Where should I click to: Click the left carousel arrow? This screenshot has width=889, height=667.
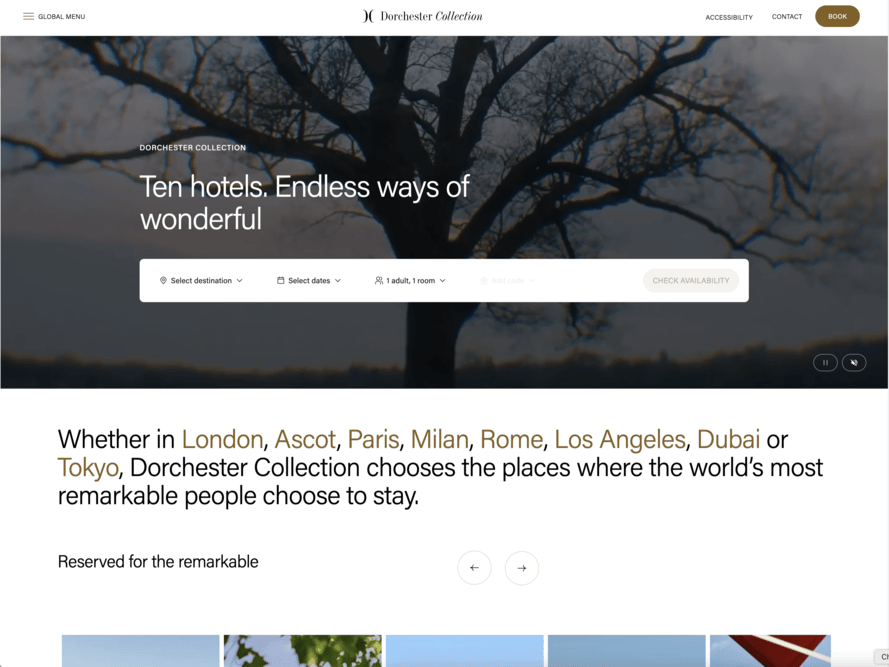pyautogui.click(x=474, y=567)
